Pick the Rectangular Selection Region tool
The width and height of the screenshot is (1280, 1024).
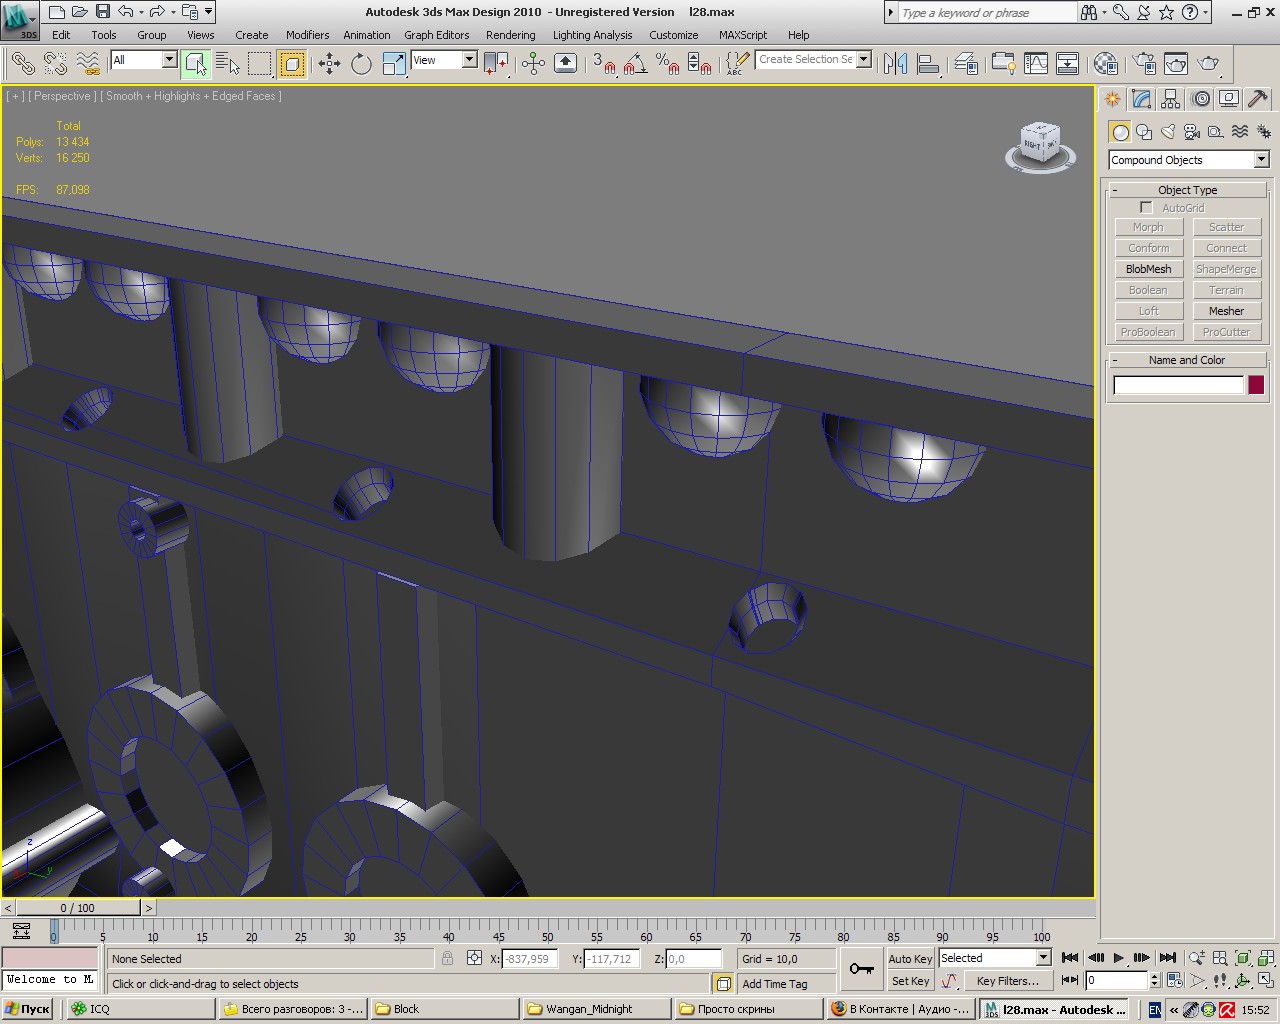tap(260, 64)
